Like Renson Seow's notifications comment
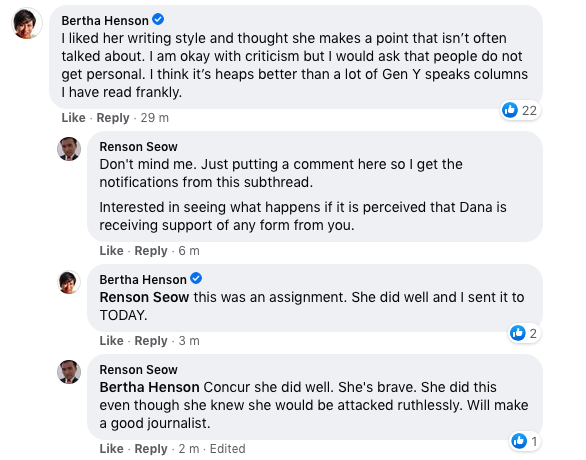The width and height of the screenshot is (586, 460). 111,251
